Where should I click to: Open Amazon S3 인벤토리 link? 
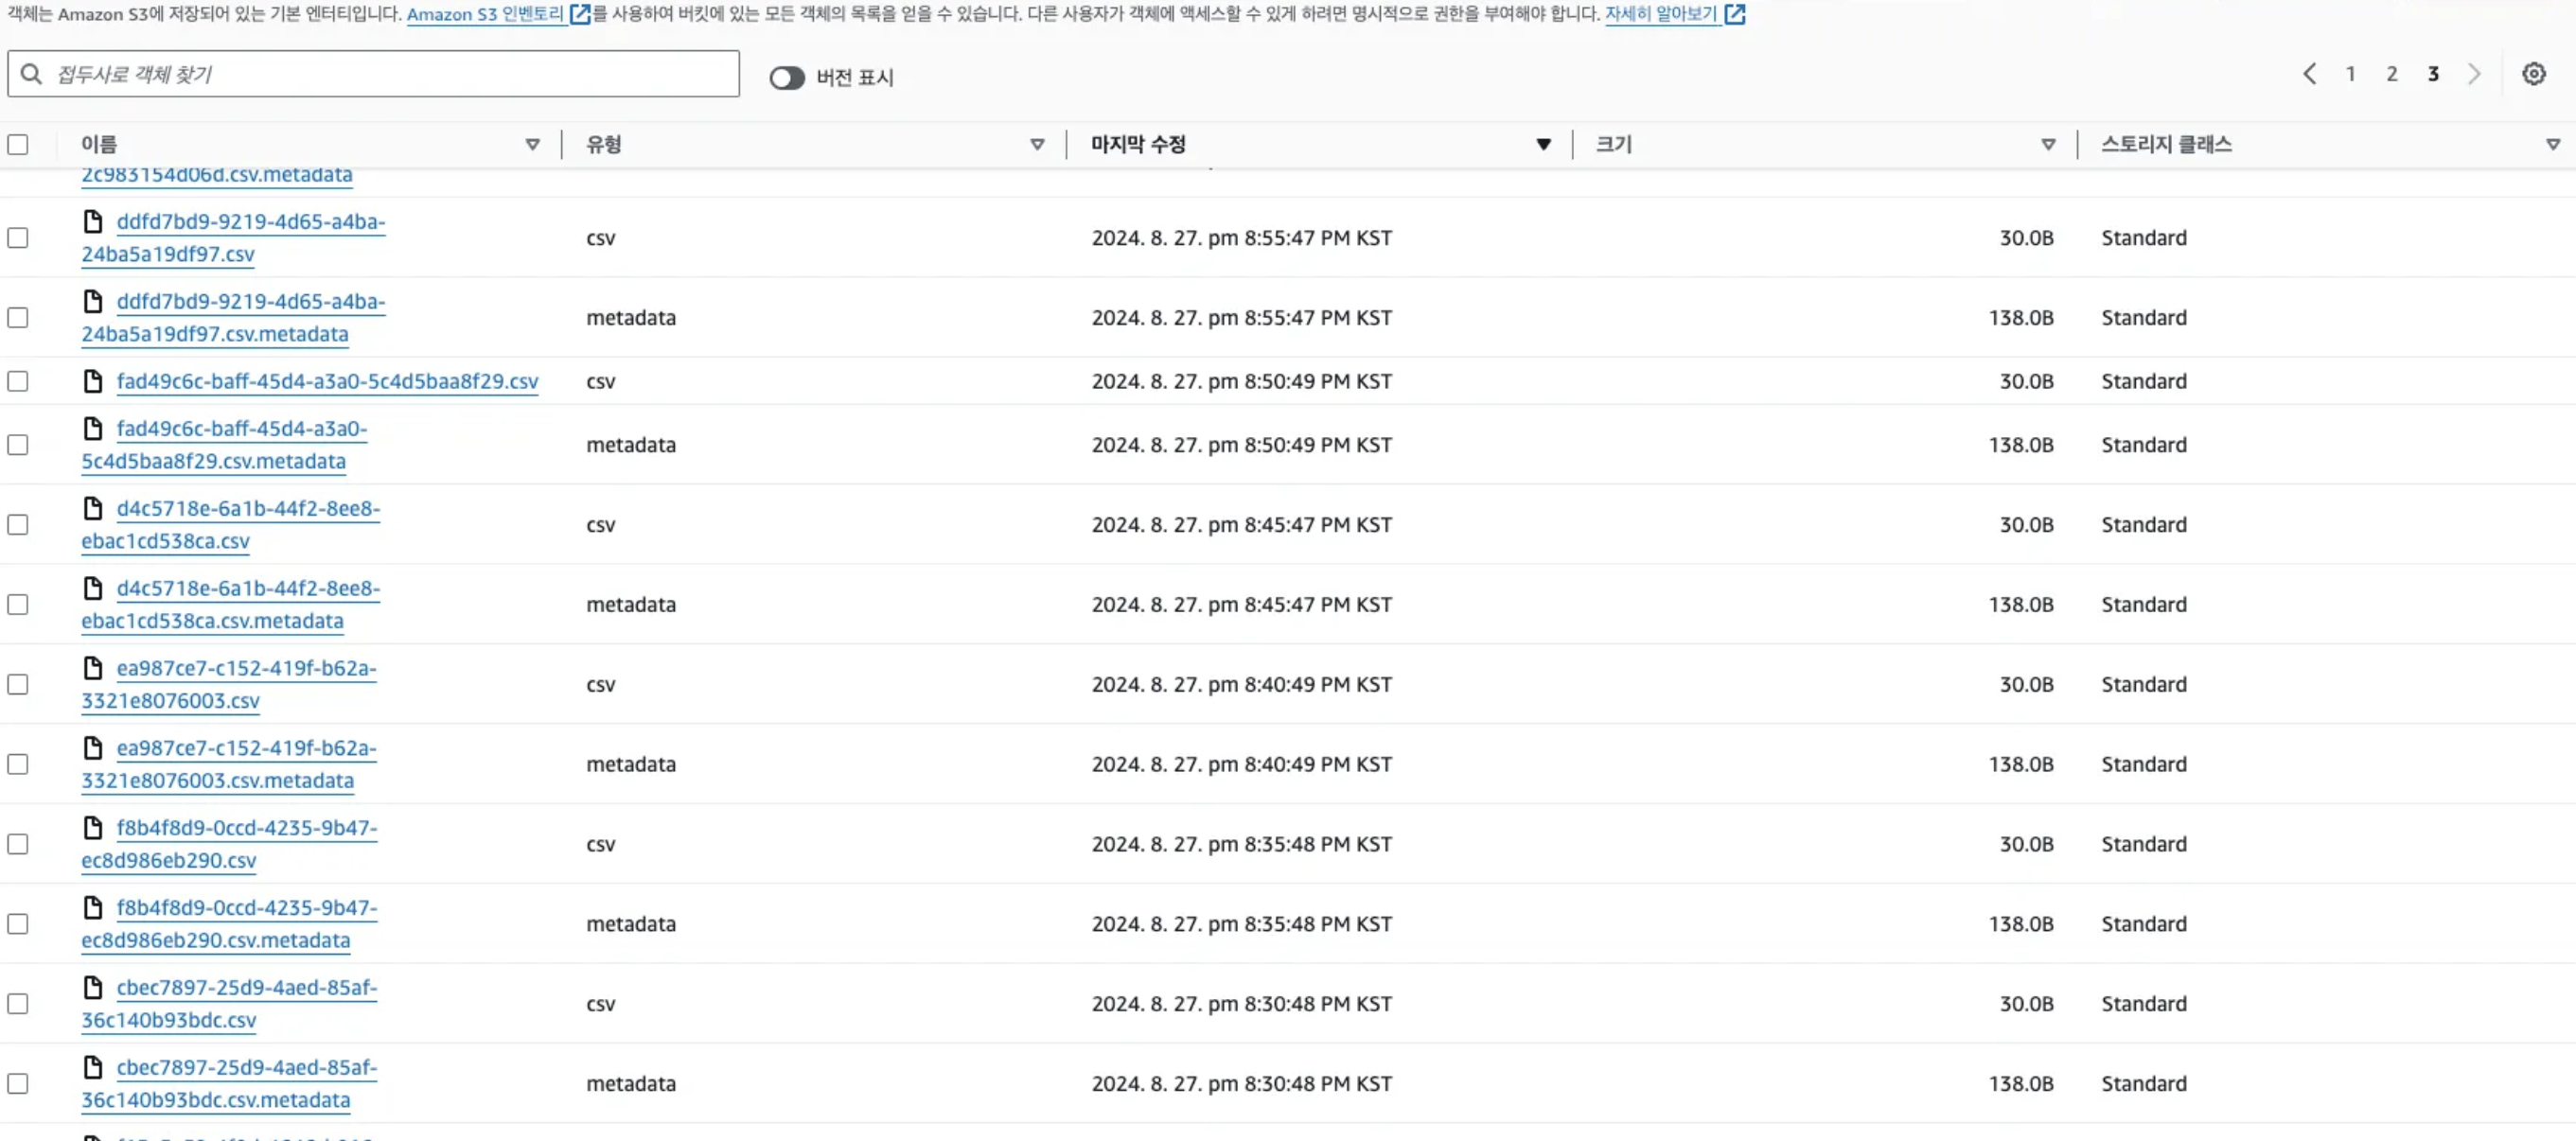coord(485,14)
